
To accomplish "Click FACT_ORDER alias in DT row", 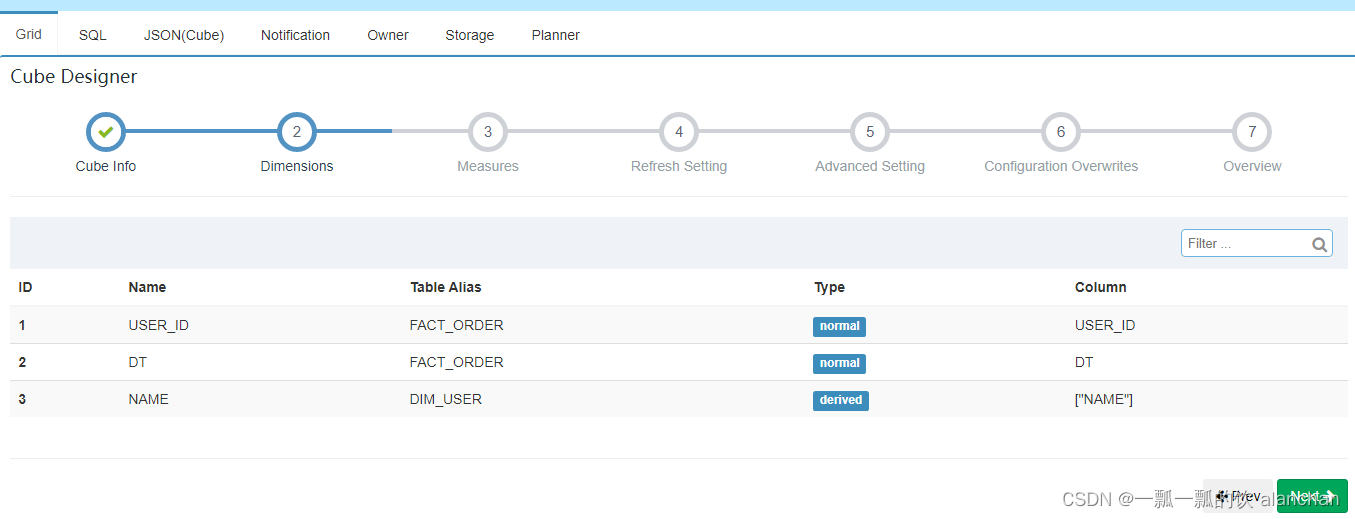I will click(x=457, y=362).
